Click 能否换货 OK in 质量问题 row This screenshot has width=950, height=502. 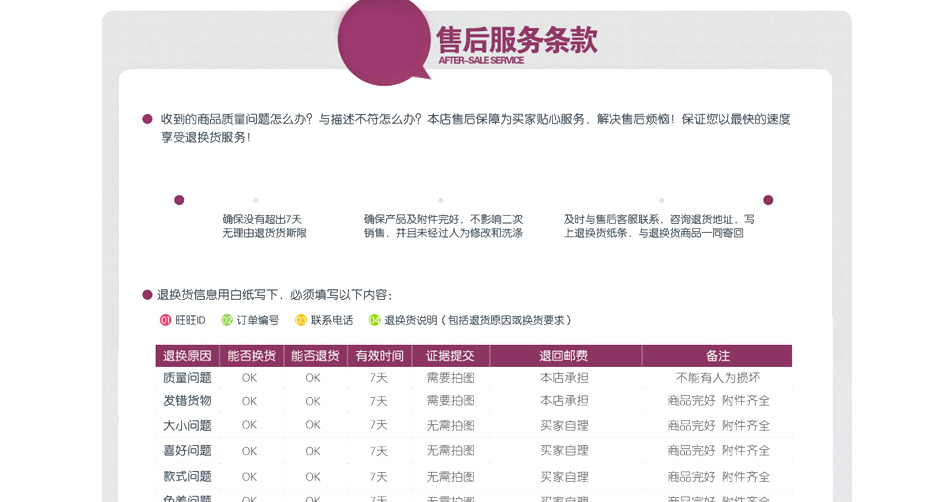pyautogui.click(x=250, y=378)
